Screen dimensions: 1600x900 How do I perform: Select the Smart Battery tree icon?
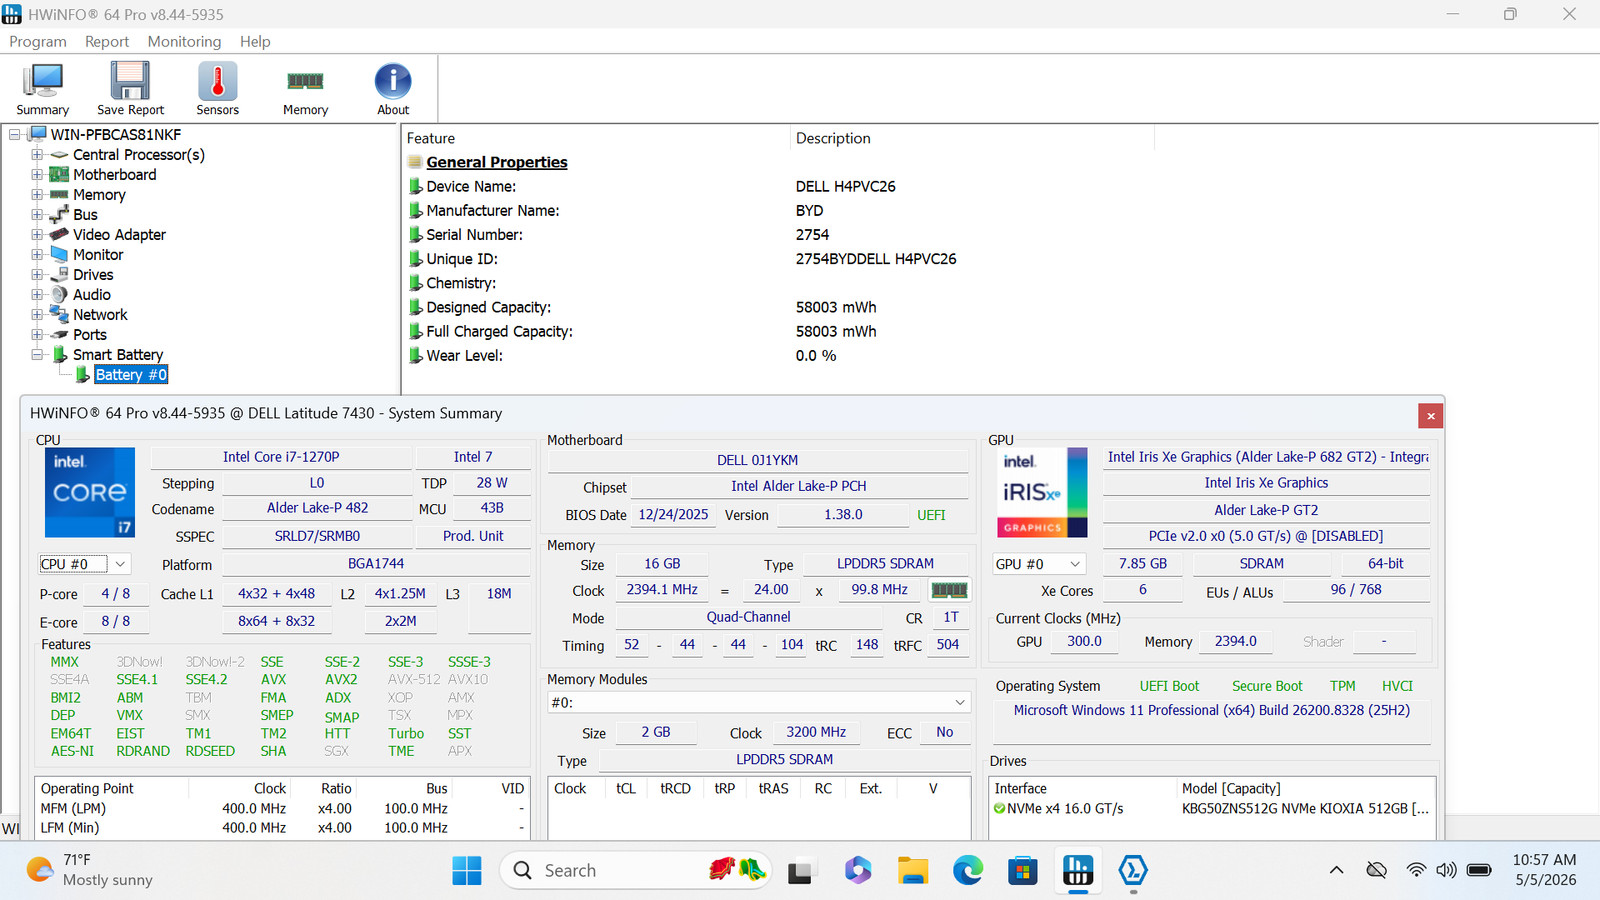[59, 355]
